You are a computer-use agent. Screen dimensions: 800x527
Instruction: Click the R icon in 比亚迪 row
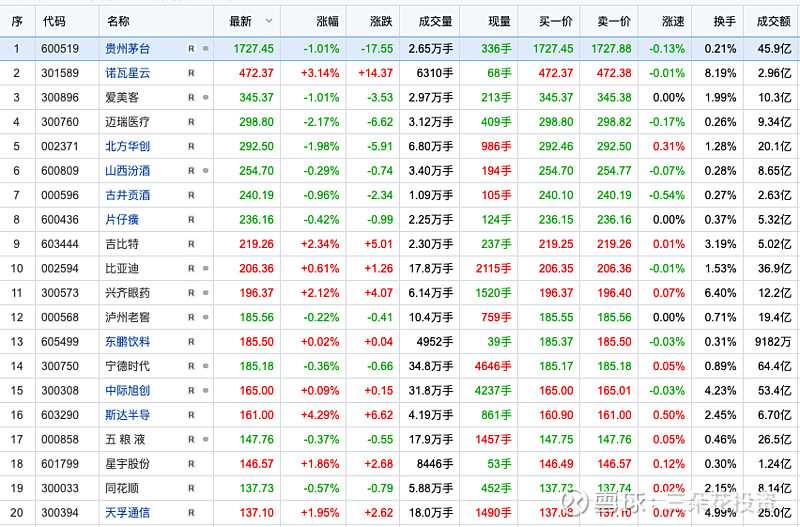click(191, 269)
